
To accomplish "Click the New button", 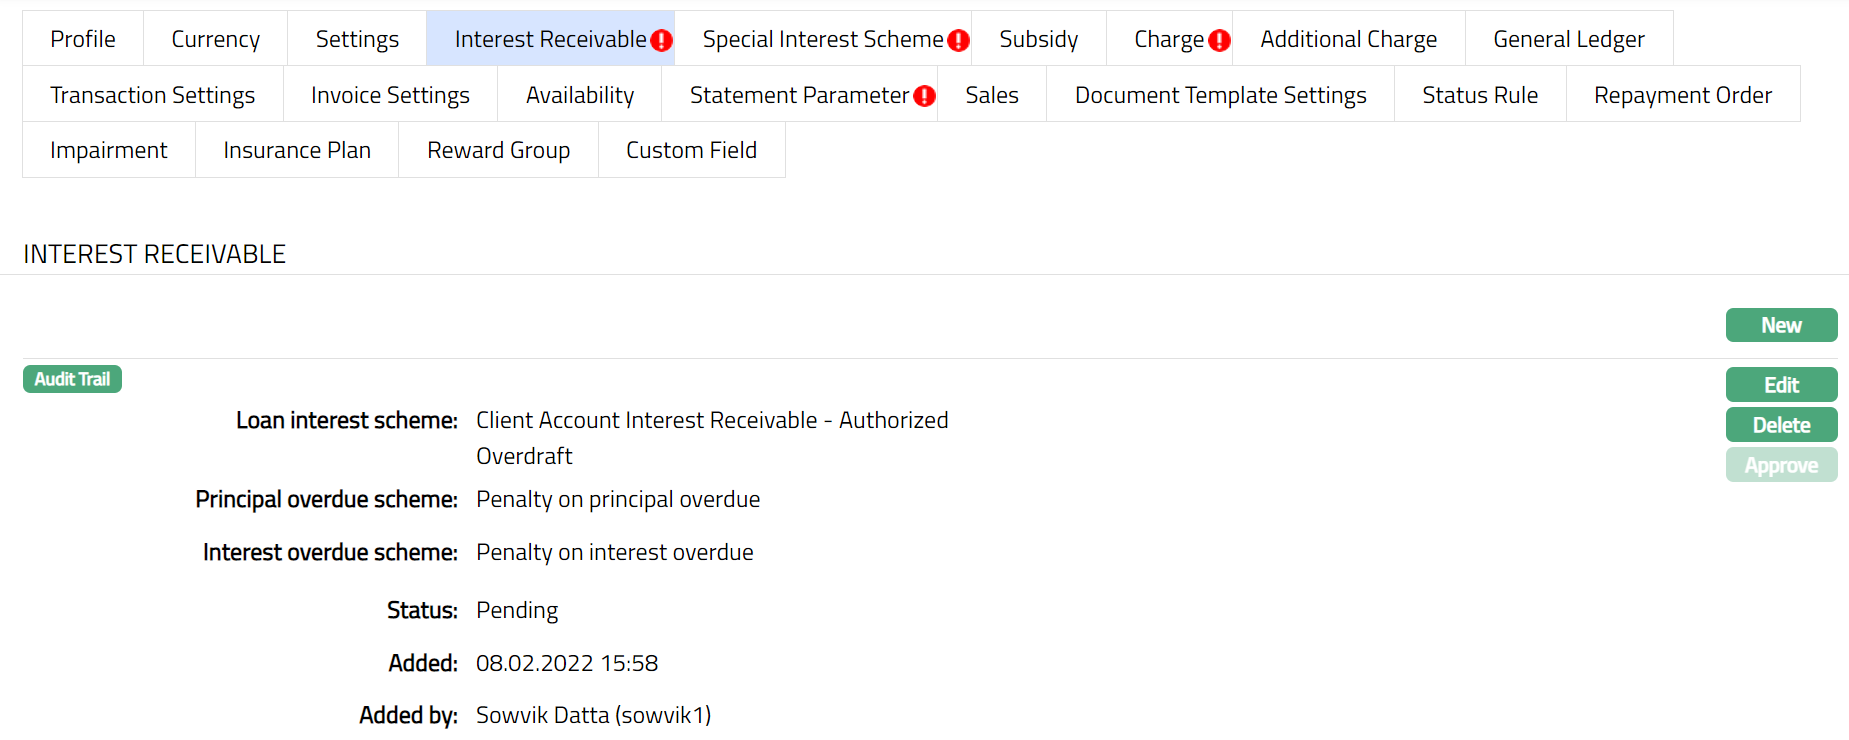I will tap(1781, 325).
